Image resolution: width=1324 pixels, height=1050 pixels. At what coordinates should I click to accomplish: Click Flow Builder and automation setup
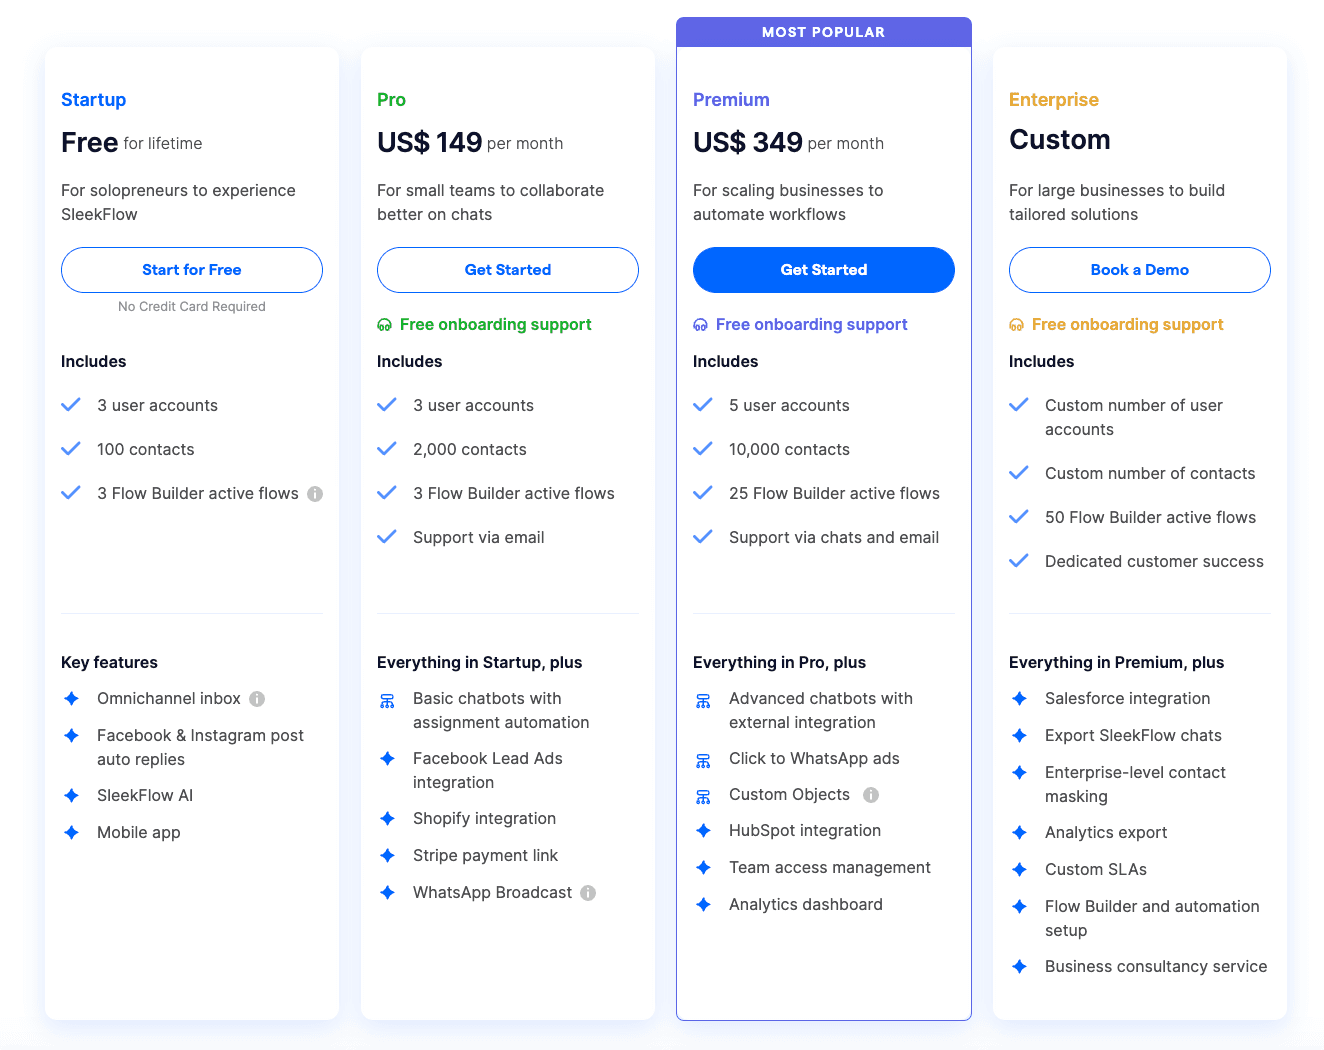(x=1152, y=918)
